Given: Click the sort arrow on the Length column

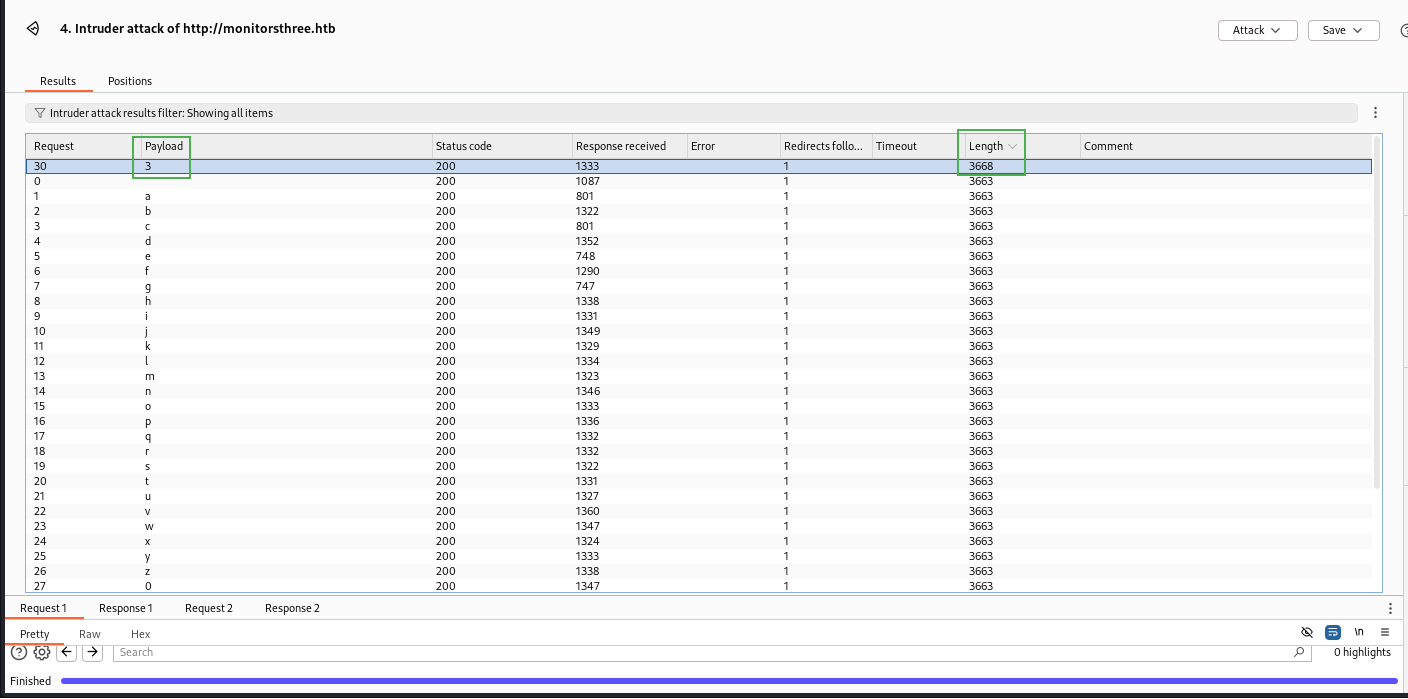Looking at the screenshot, I should (1013, 146).
